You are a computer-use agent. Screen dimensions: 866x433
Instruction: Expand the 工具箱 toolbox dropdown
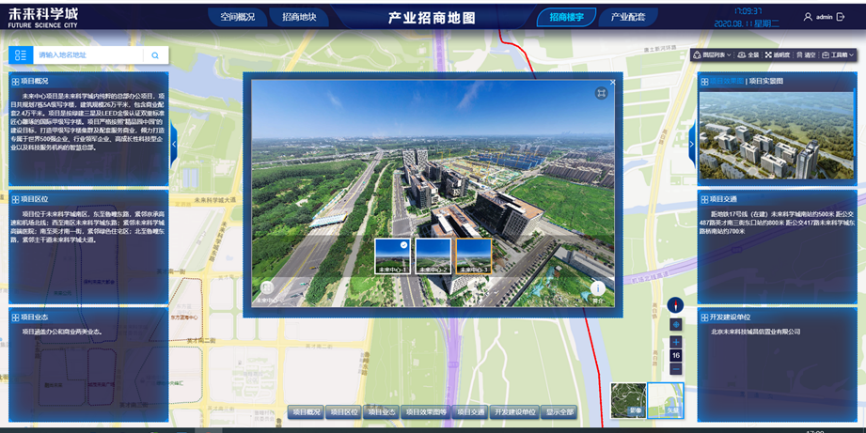[838, 55]
